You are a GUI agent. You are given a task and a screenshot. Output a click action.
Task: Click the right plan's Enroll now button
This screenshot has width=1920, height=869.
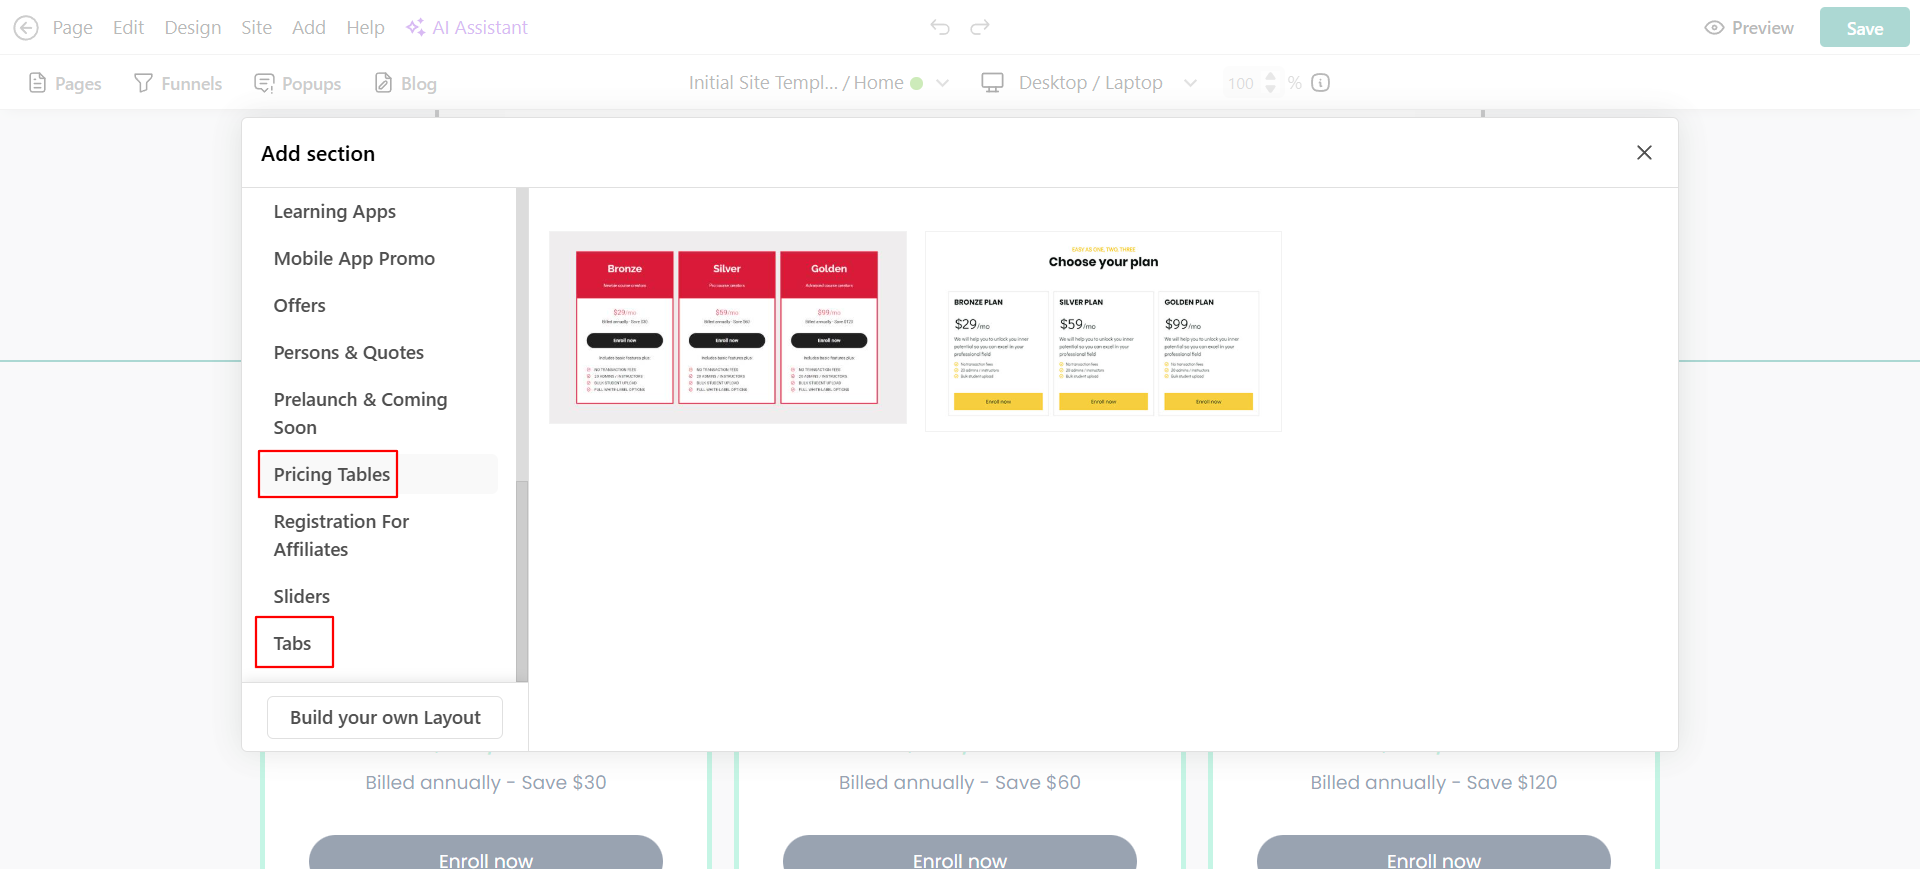click(1434, 855)
